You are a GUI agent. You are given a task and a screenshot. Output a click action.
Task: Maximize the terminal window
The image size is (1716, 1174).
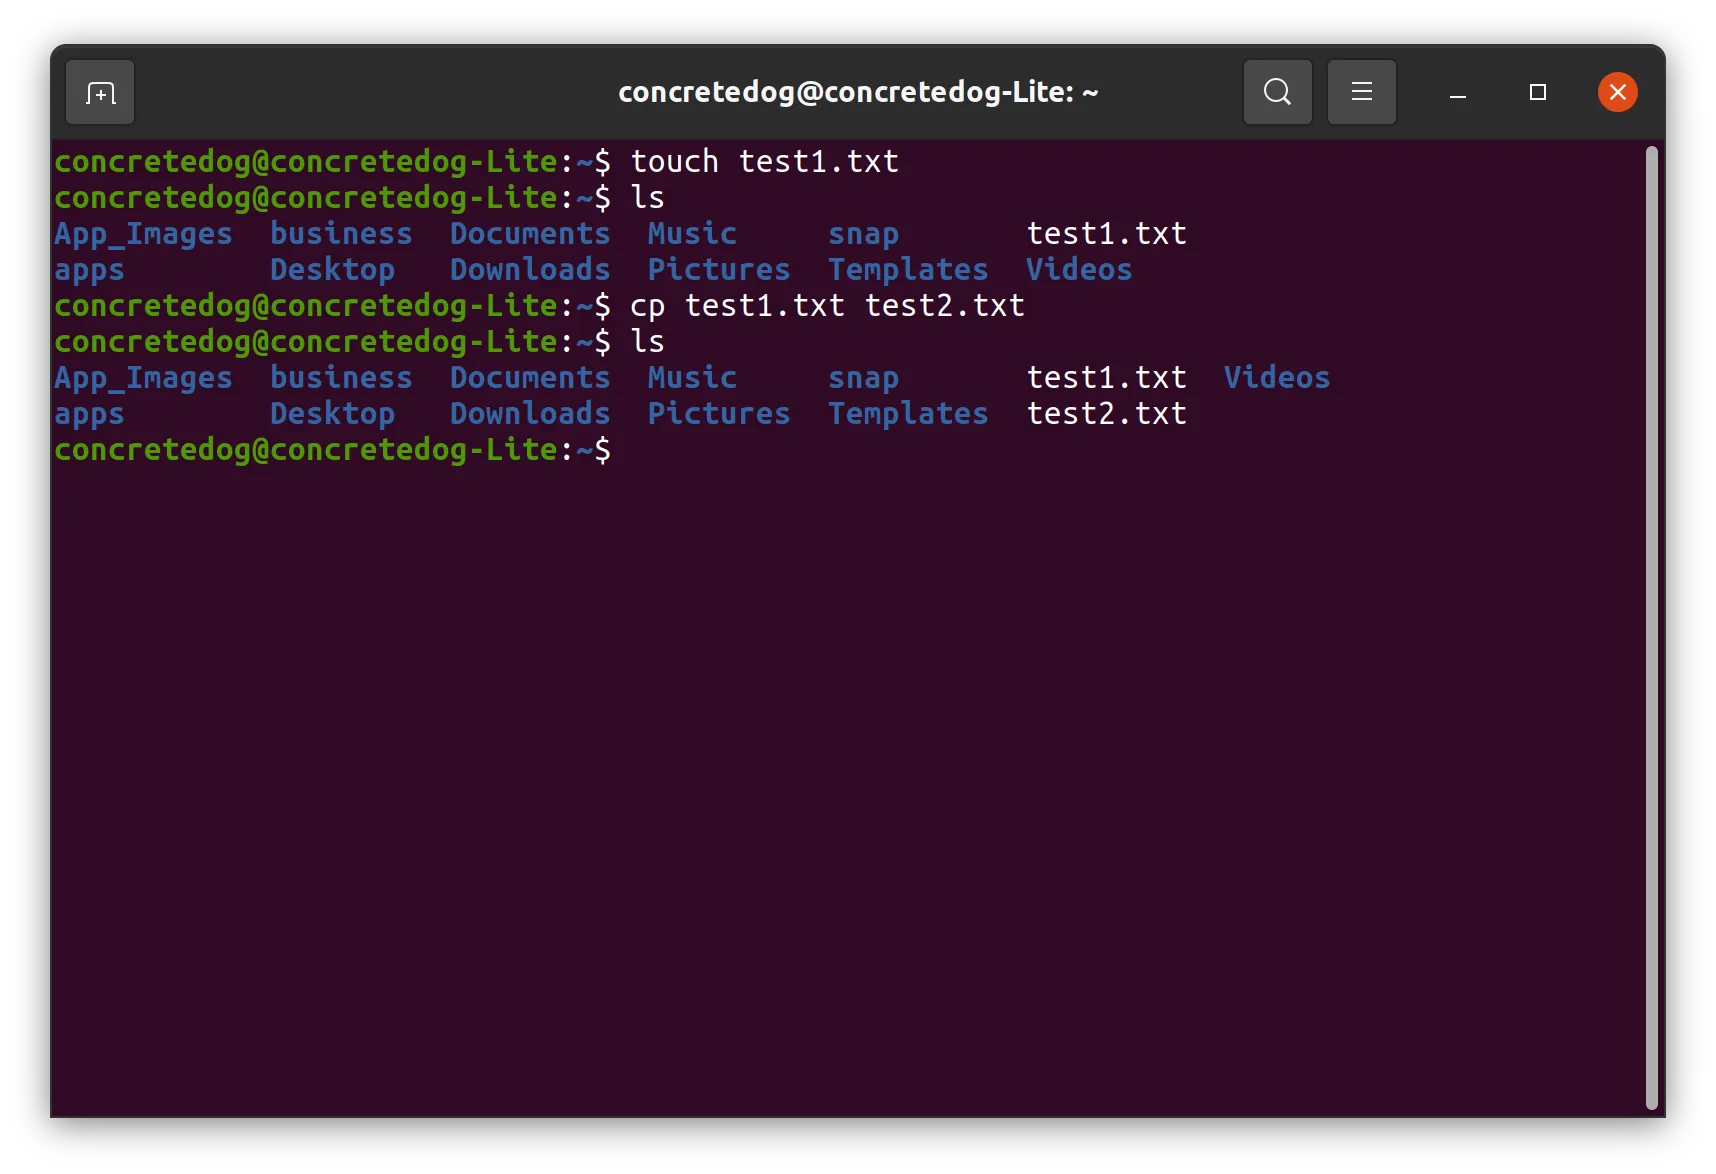[x=1538, y=93]
